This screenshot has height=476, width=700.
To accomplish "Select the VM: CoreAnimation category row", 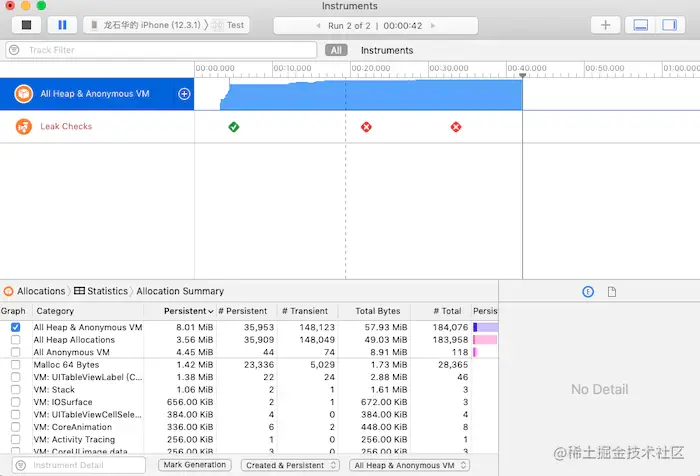I will pyautogui.click(x=249, y=427).
